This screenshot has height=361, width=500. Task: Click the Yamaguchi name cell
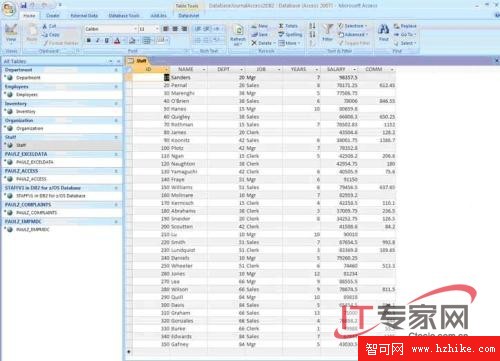pyautogui.click(x=189, y=171)
